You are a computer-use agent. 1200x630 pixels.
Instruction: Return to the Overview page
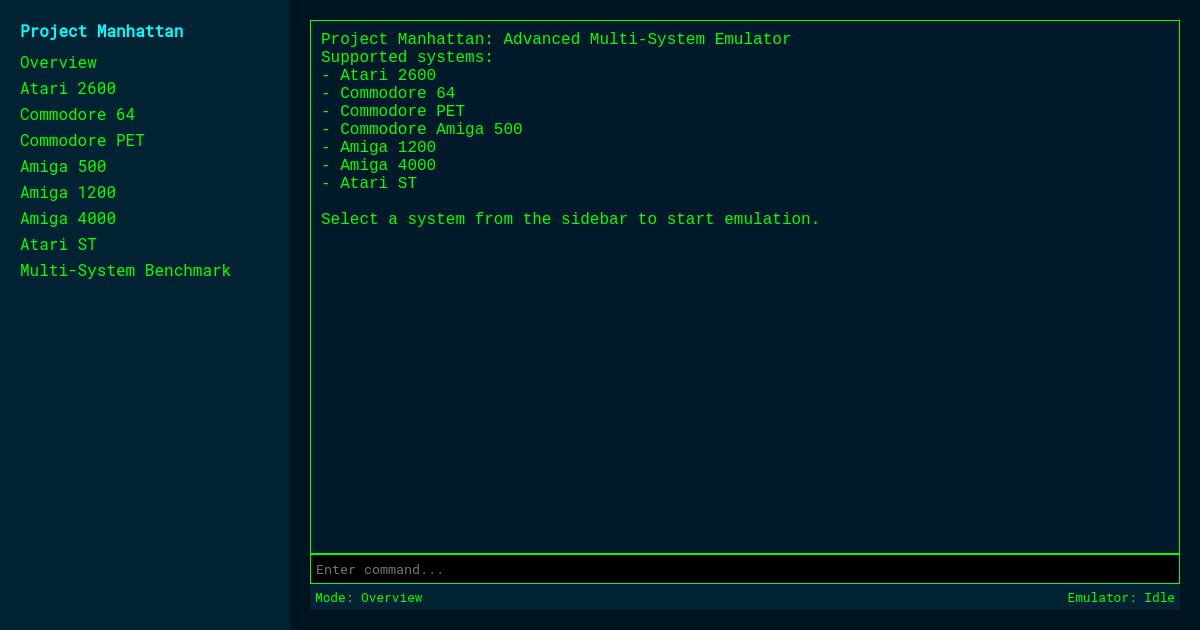point(58,63)
